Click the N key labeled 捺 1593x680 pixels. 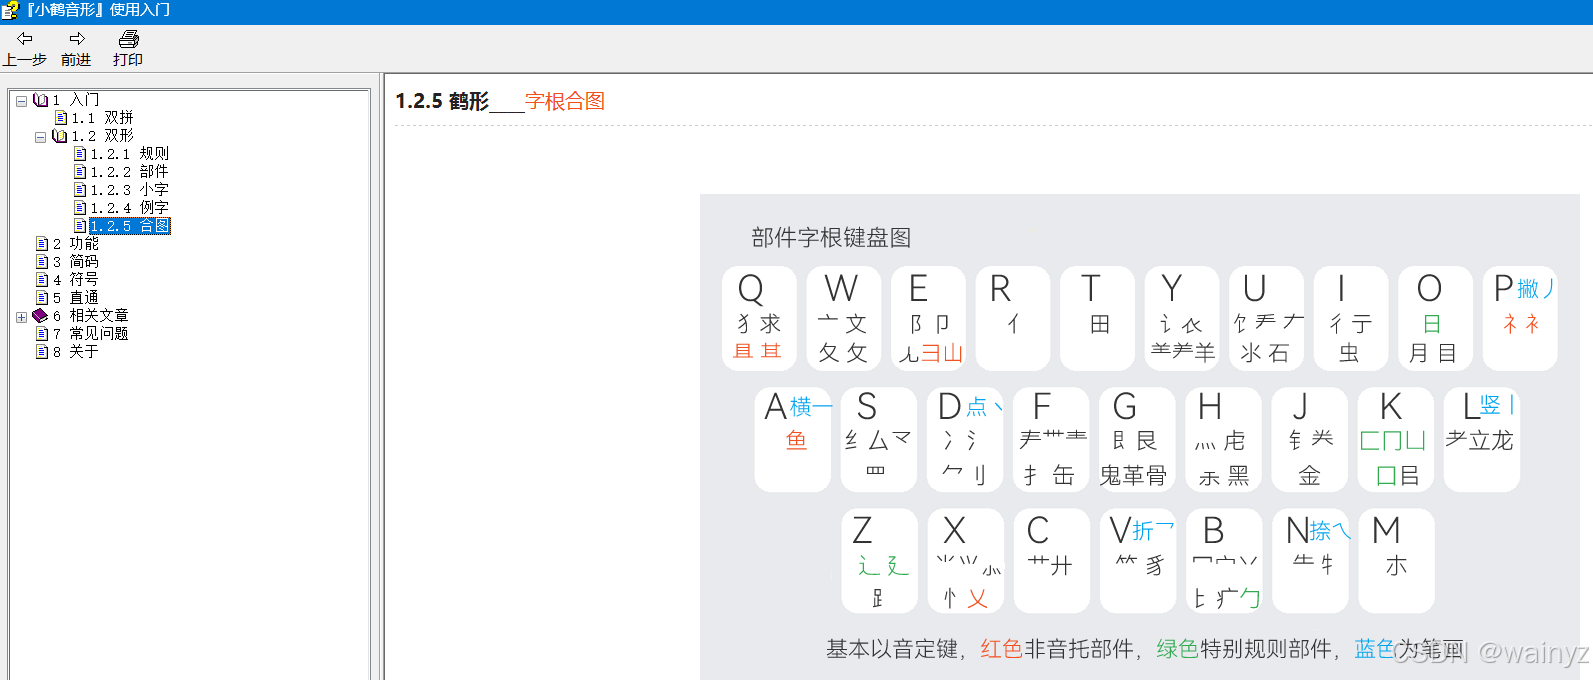(1311, 561)
